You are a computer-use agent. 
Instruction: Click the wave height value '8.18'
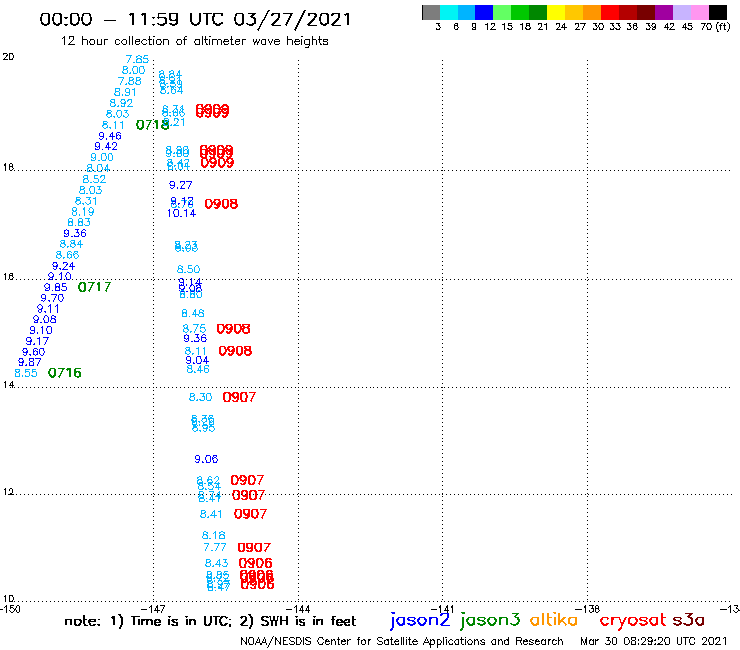213,535
